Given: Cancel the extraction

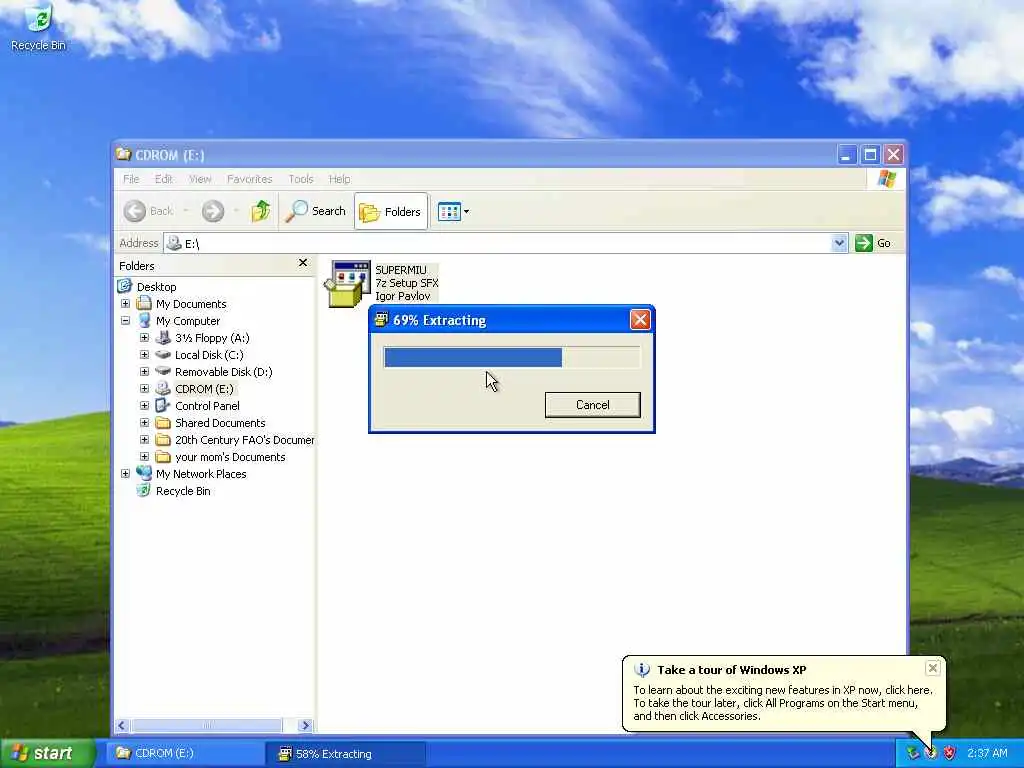Looking at the screenshot, I should 592,405.
